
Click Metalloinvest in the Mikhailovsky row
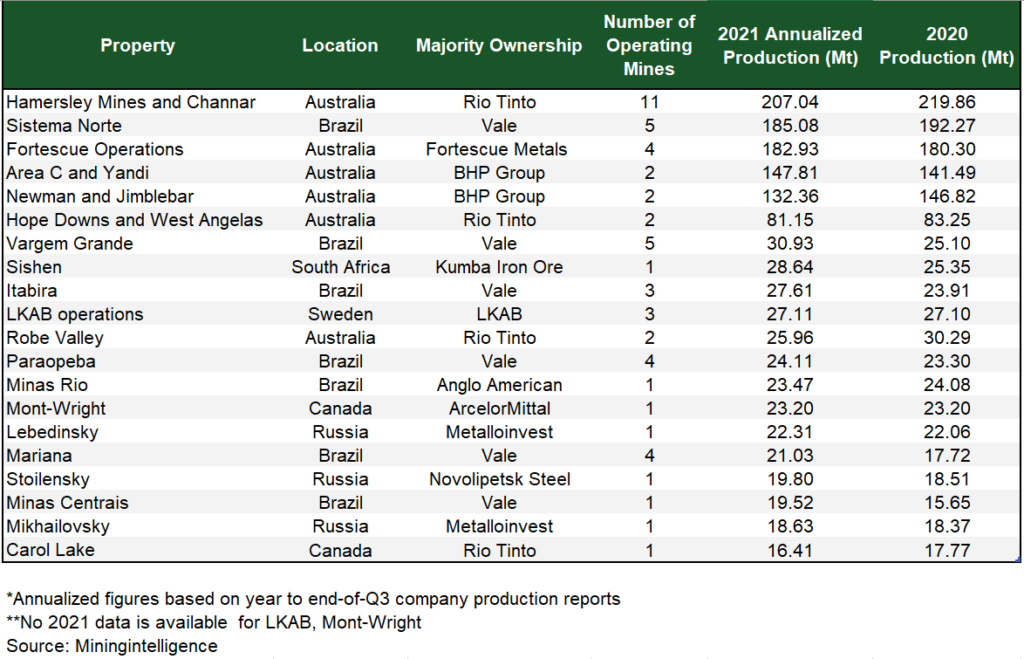pos(500,526)
